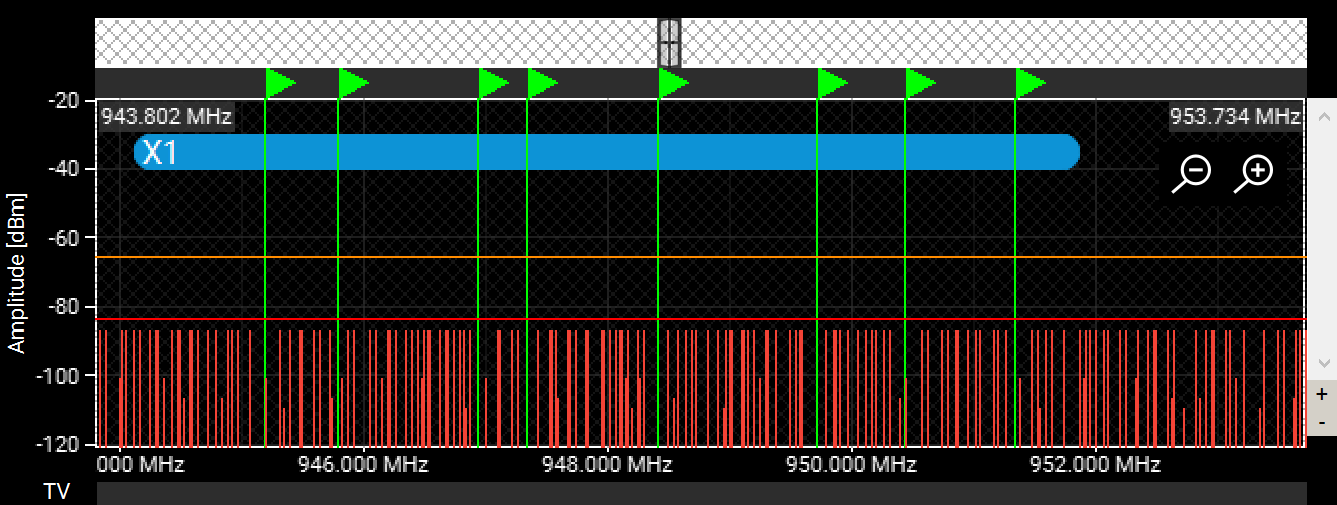Select the orange threshold line
The height and width of the screenshot is (505, 1337).
pyautogui.click(x=700, y=257)
